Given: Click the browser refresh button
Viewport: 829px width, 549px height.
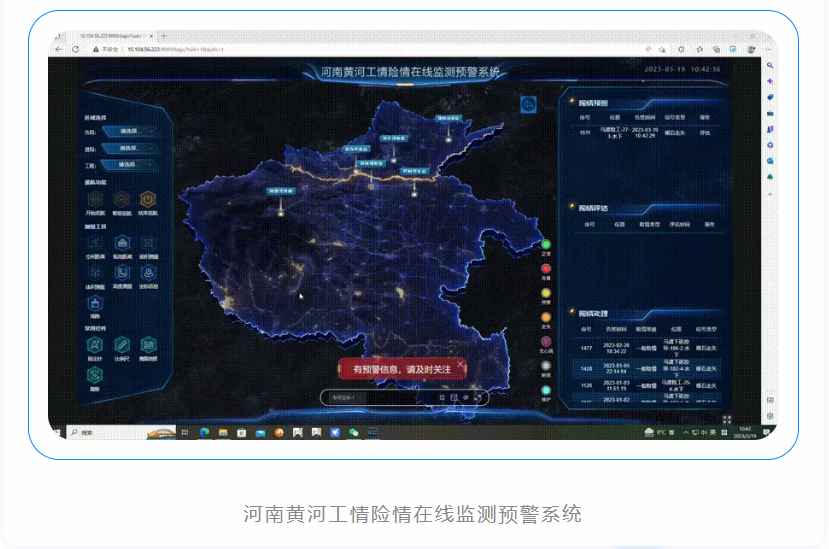Looking at the screenshot, I should [76, 49].
